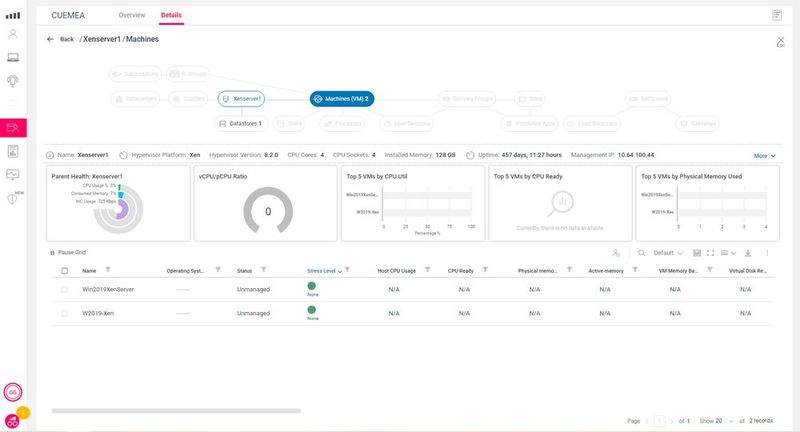The width and height of the screenshot is (800, 432).
Task: Sort by Stress Level column arrow
Action: point(340,271)
